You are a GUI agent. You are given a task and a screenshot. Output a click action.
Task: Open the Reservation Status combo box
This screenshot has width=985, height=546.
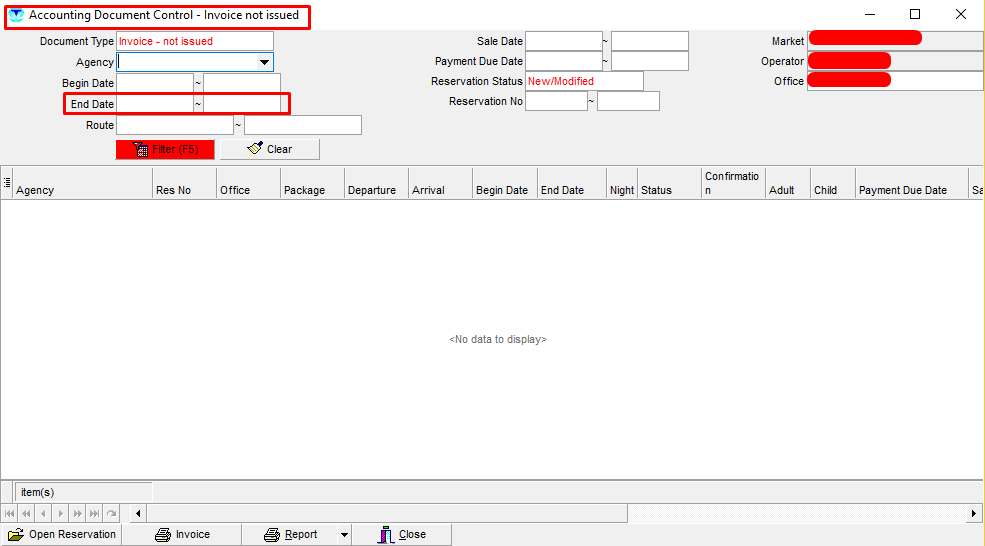(x=584, y=81)
